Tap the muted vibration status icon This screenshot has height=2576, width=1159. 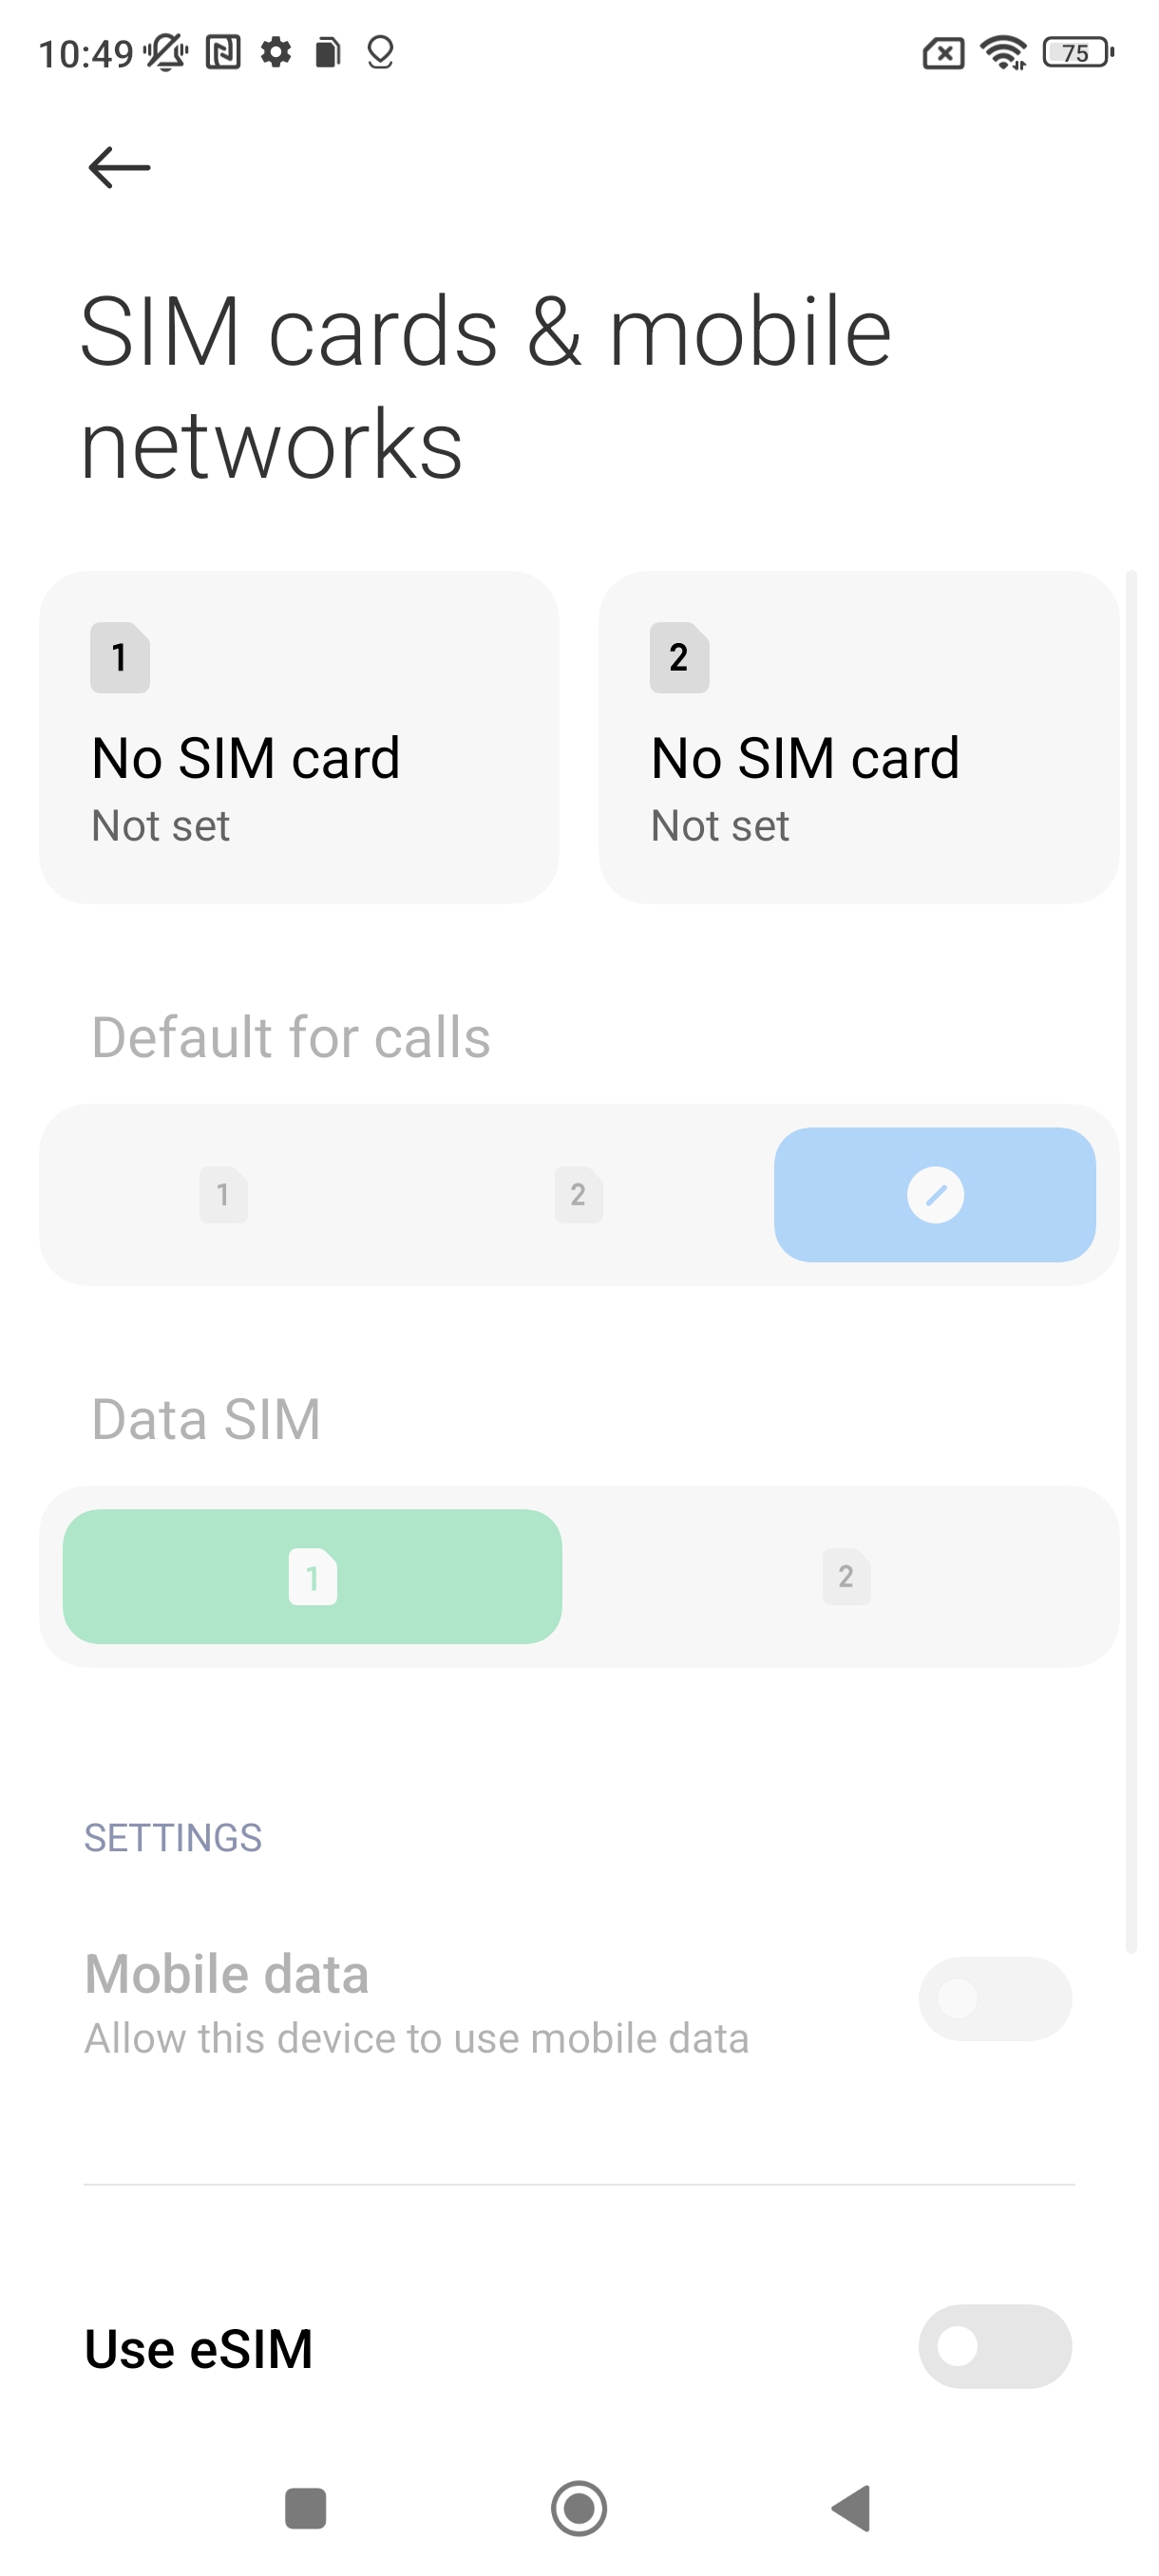(x=165, y=52)
